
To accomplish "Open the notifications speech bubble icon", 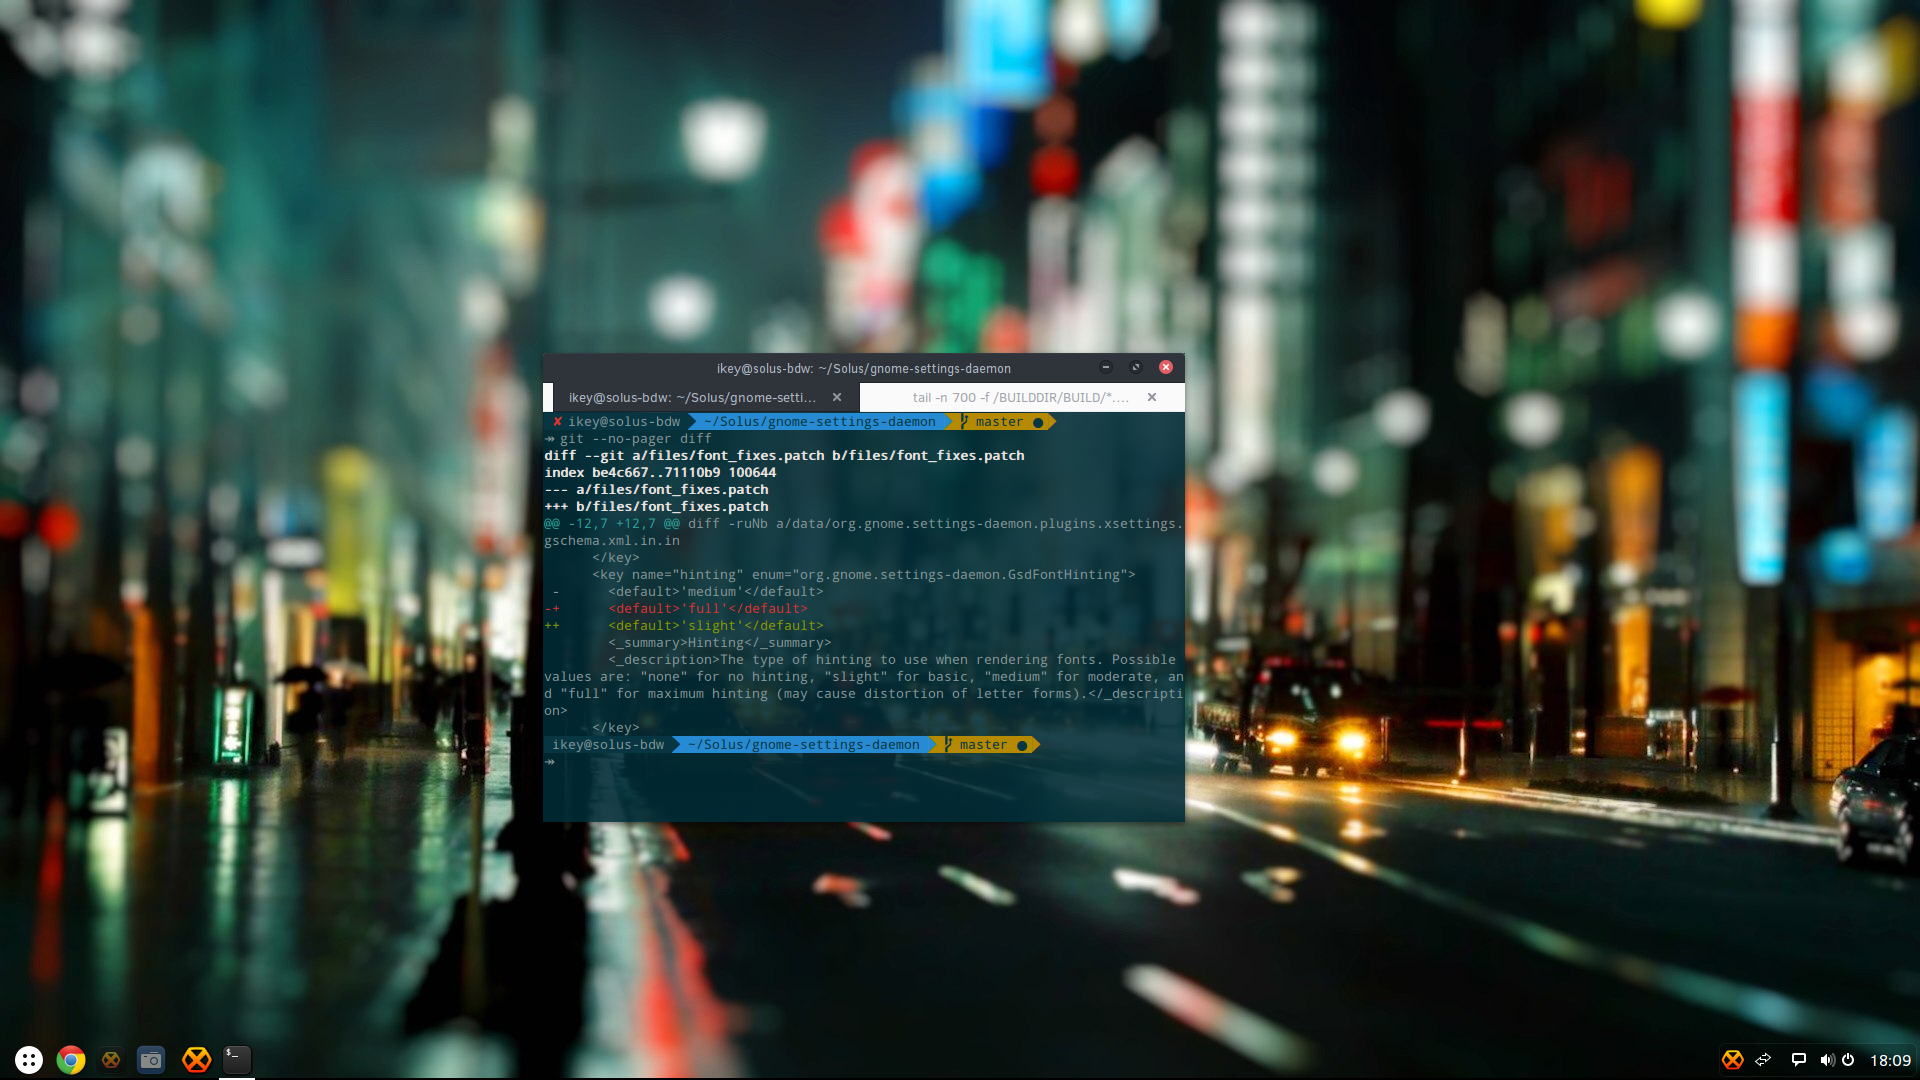I will [1799, 1060].
